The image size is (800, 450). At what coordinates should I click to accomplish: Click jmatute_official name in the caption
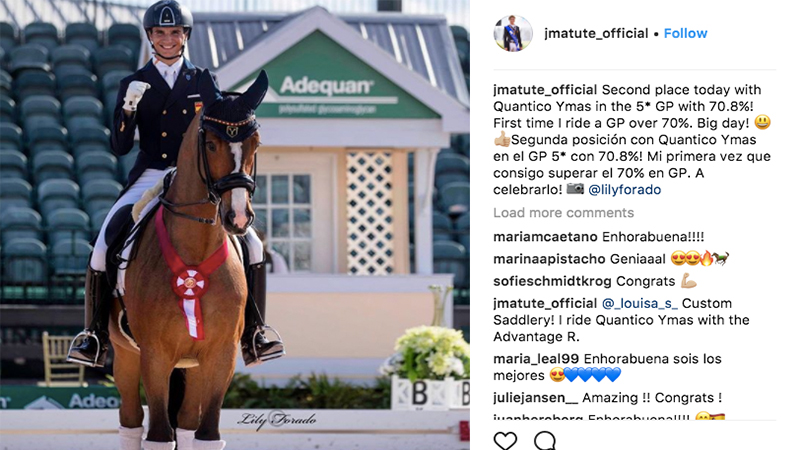[545, 90]
